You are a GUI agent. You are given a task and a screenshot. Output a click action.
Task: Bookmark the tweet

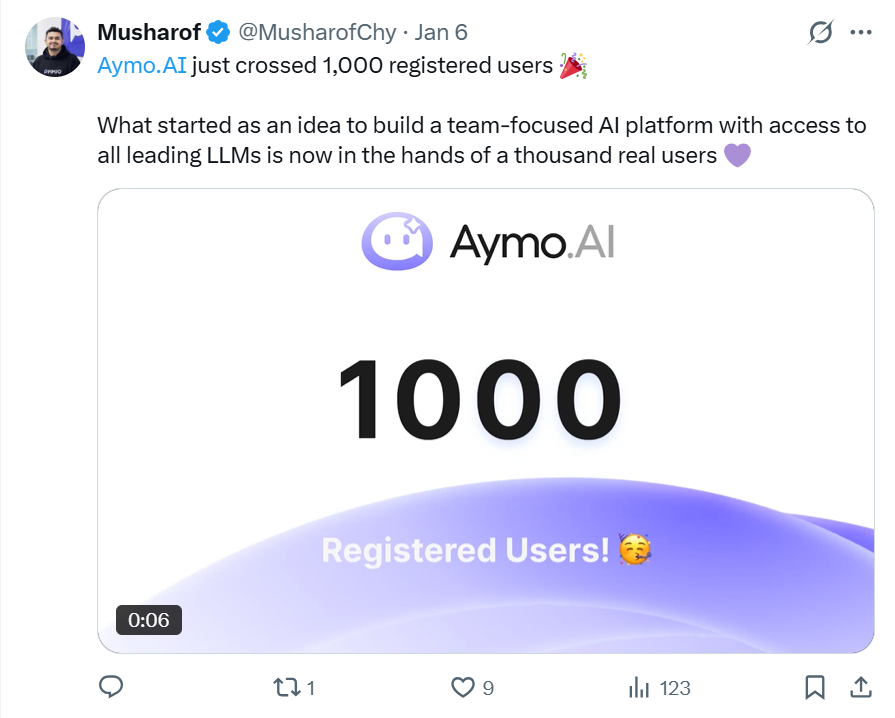pyautogui.click(x=816, y=687)
